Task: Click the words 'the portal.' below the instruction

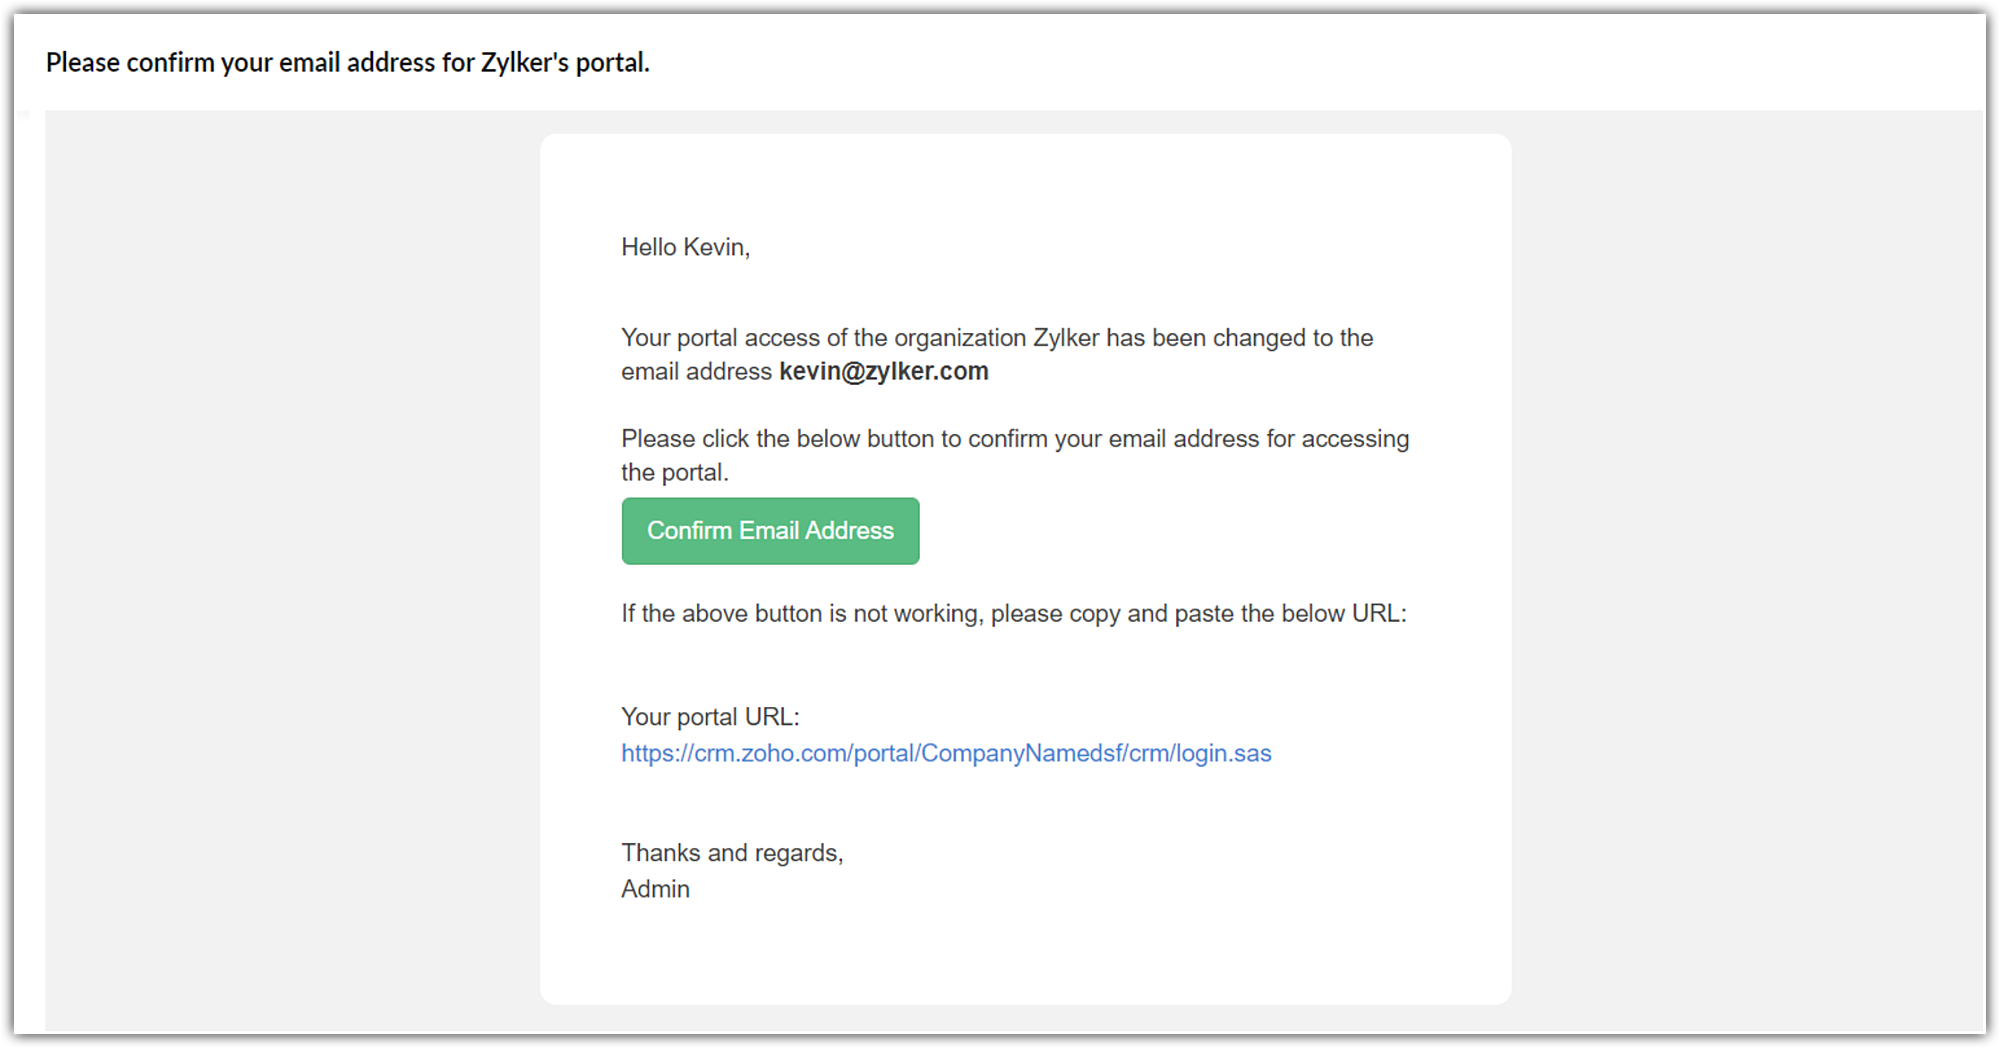Action: coord(674,473)
